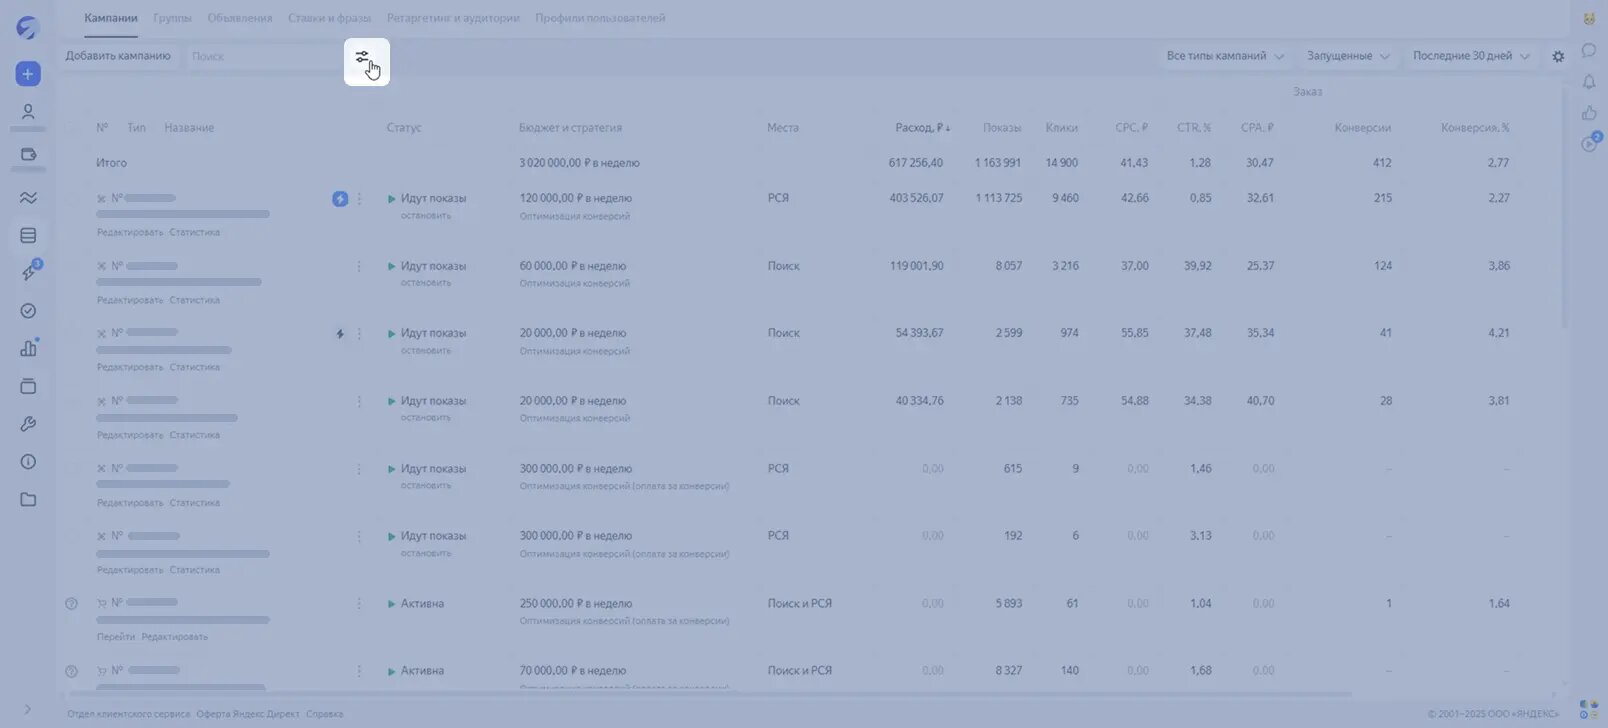The height and width of the screenshot is (728, 1608).
Task: Click the blue lightning badge in 403 526,07 row
Action: point(340,199)
